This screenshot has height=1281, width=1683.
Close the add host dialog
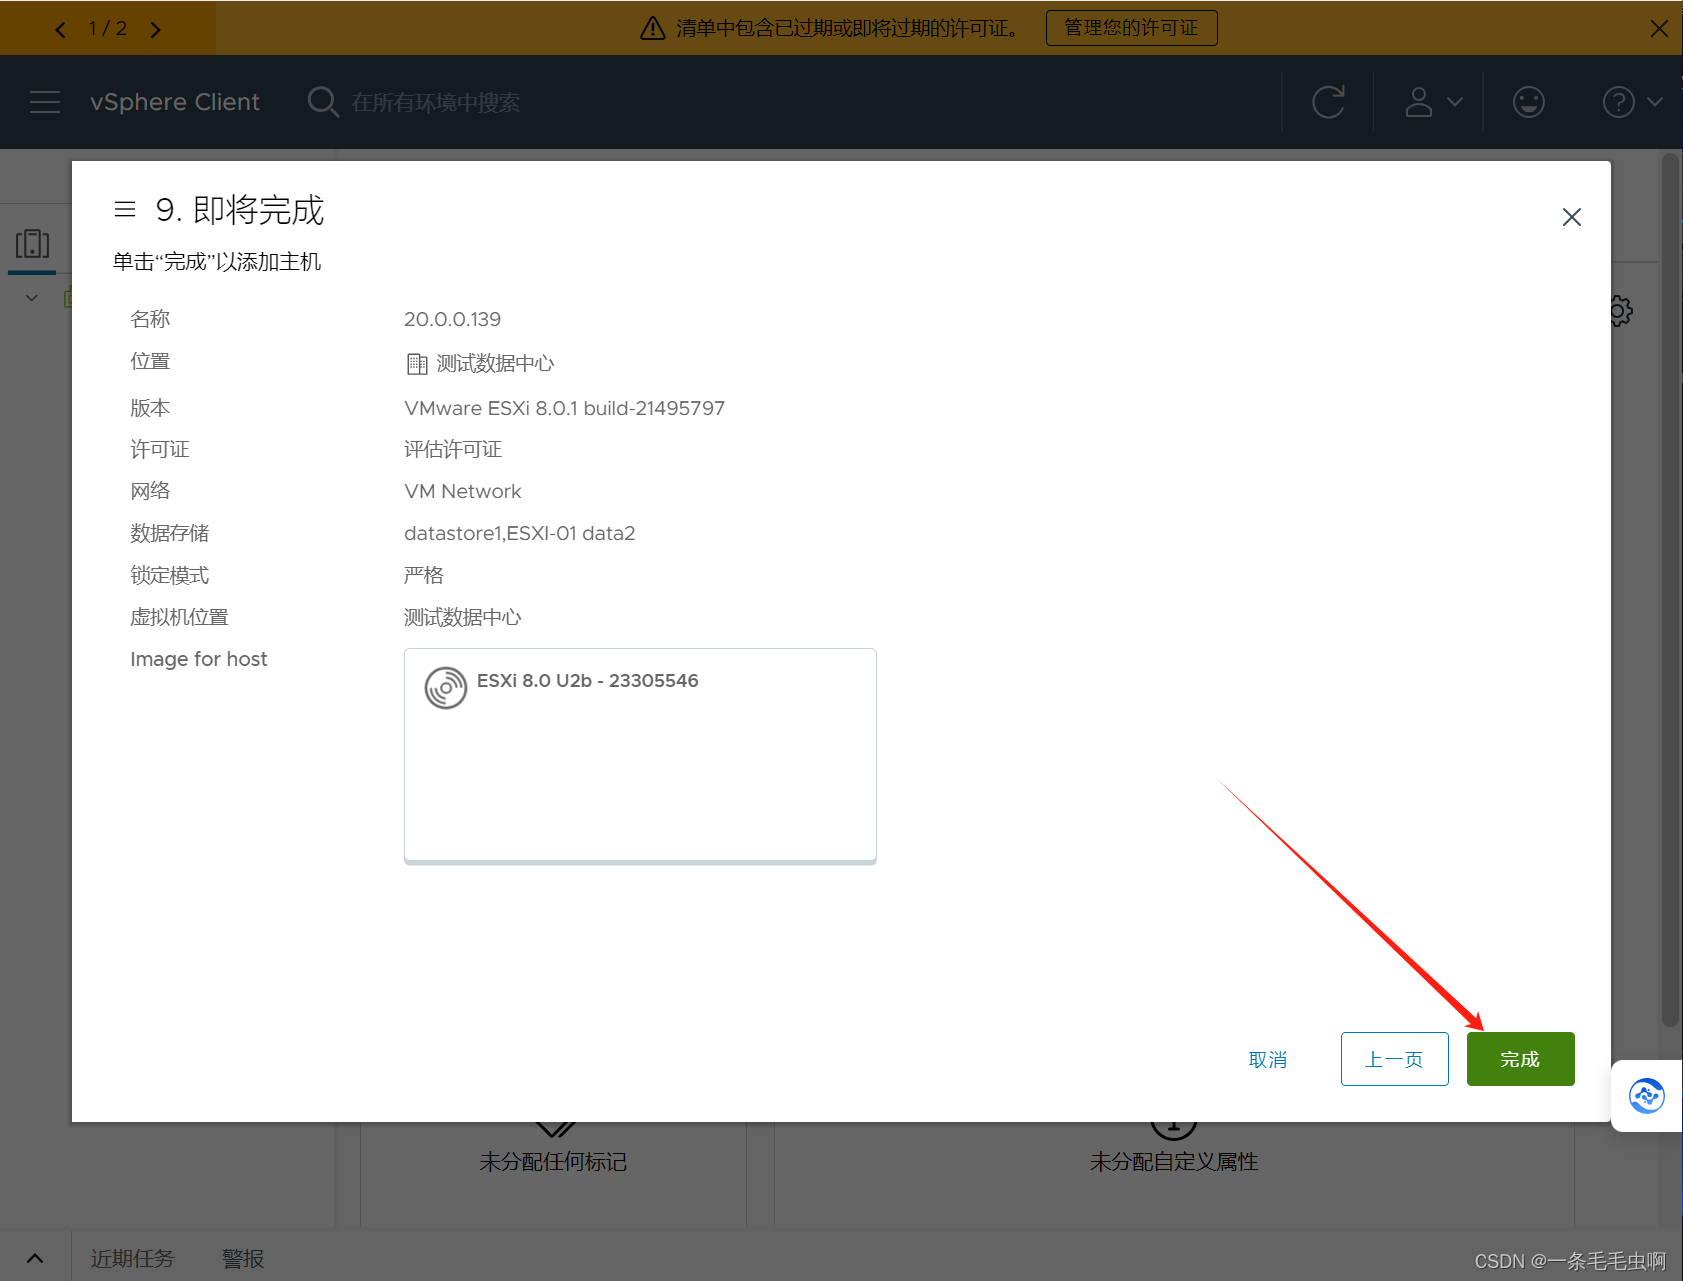pos(1571,217)
